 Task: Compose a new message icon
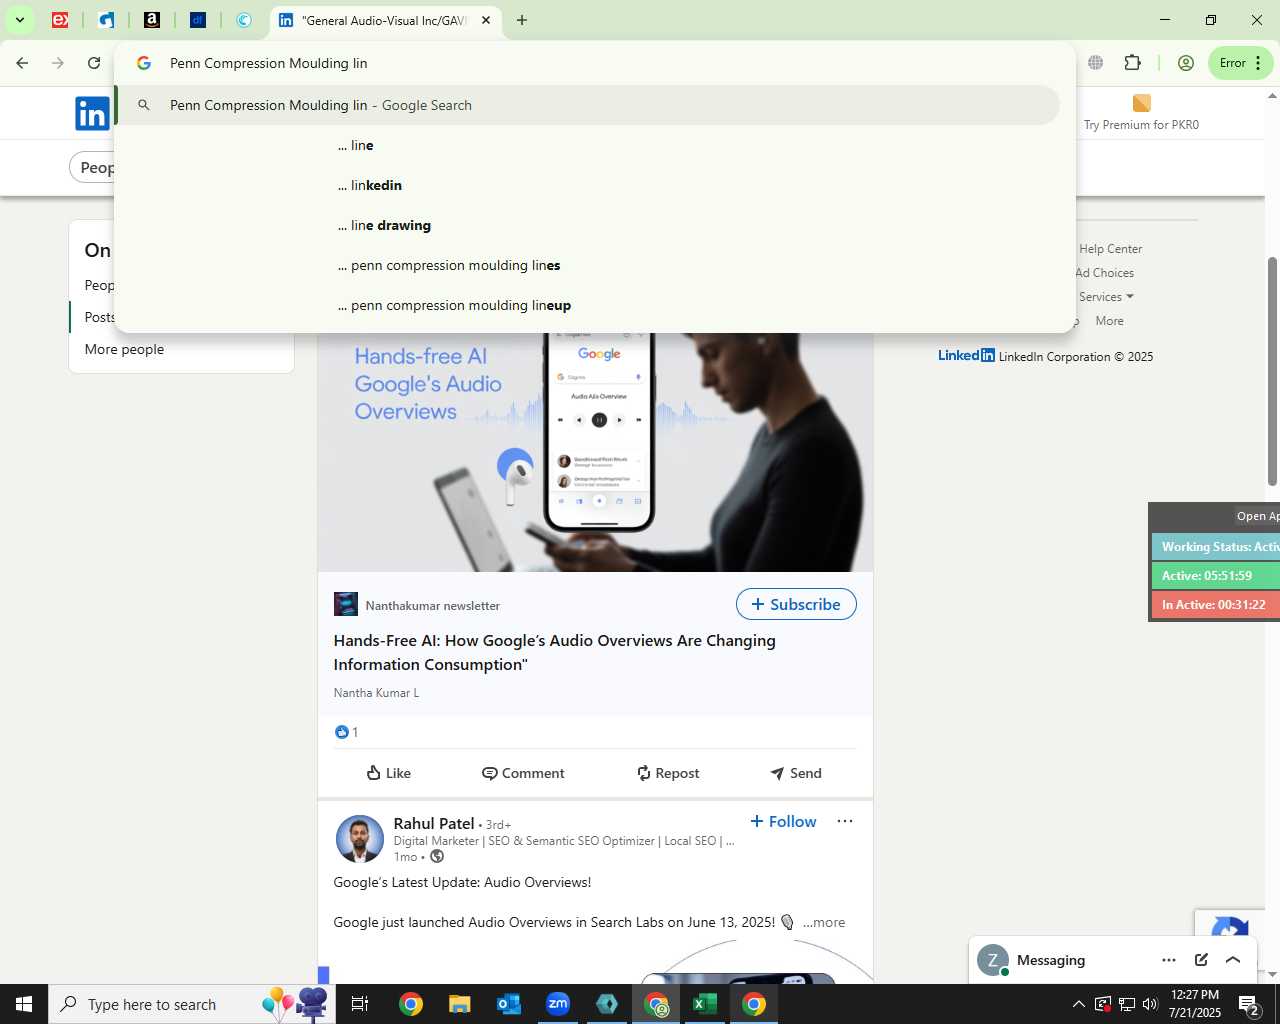[x=1201, y=960]
